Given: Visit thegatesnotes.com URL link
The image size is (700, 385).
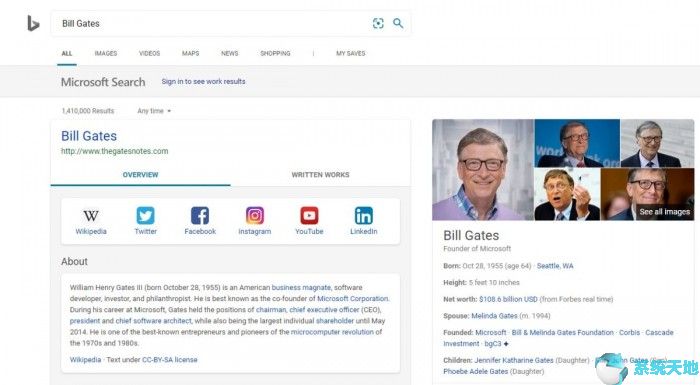Looking at the screenshot, I should pos(115,151).
